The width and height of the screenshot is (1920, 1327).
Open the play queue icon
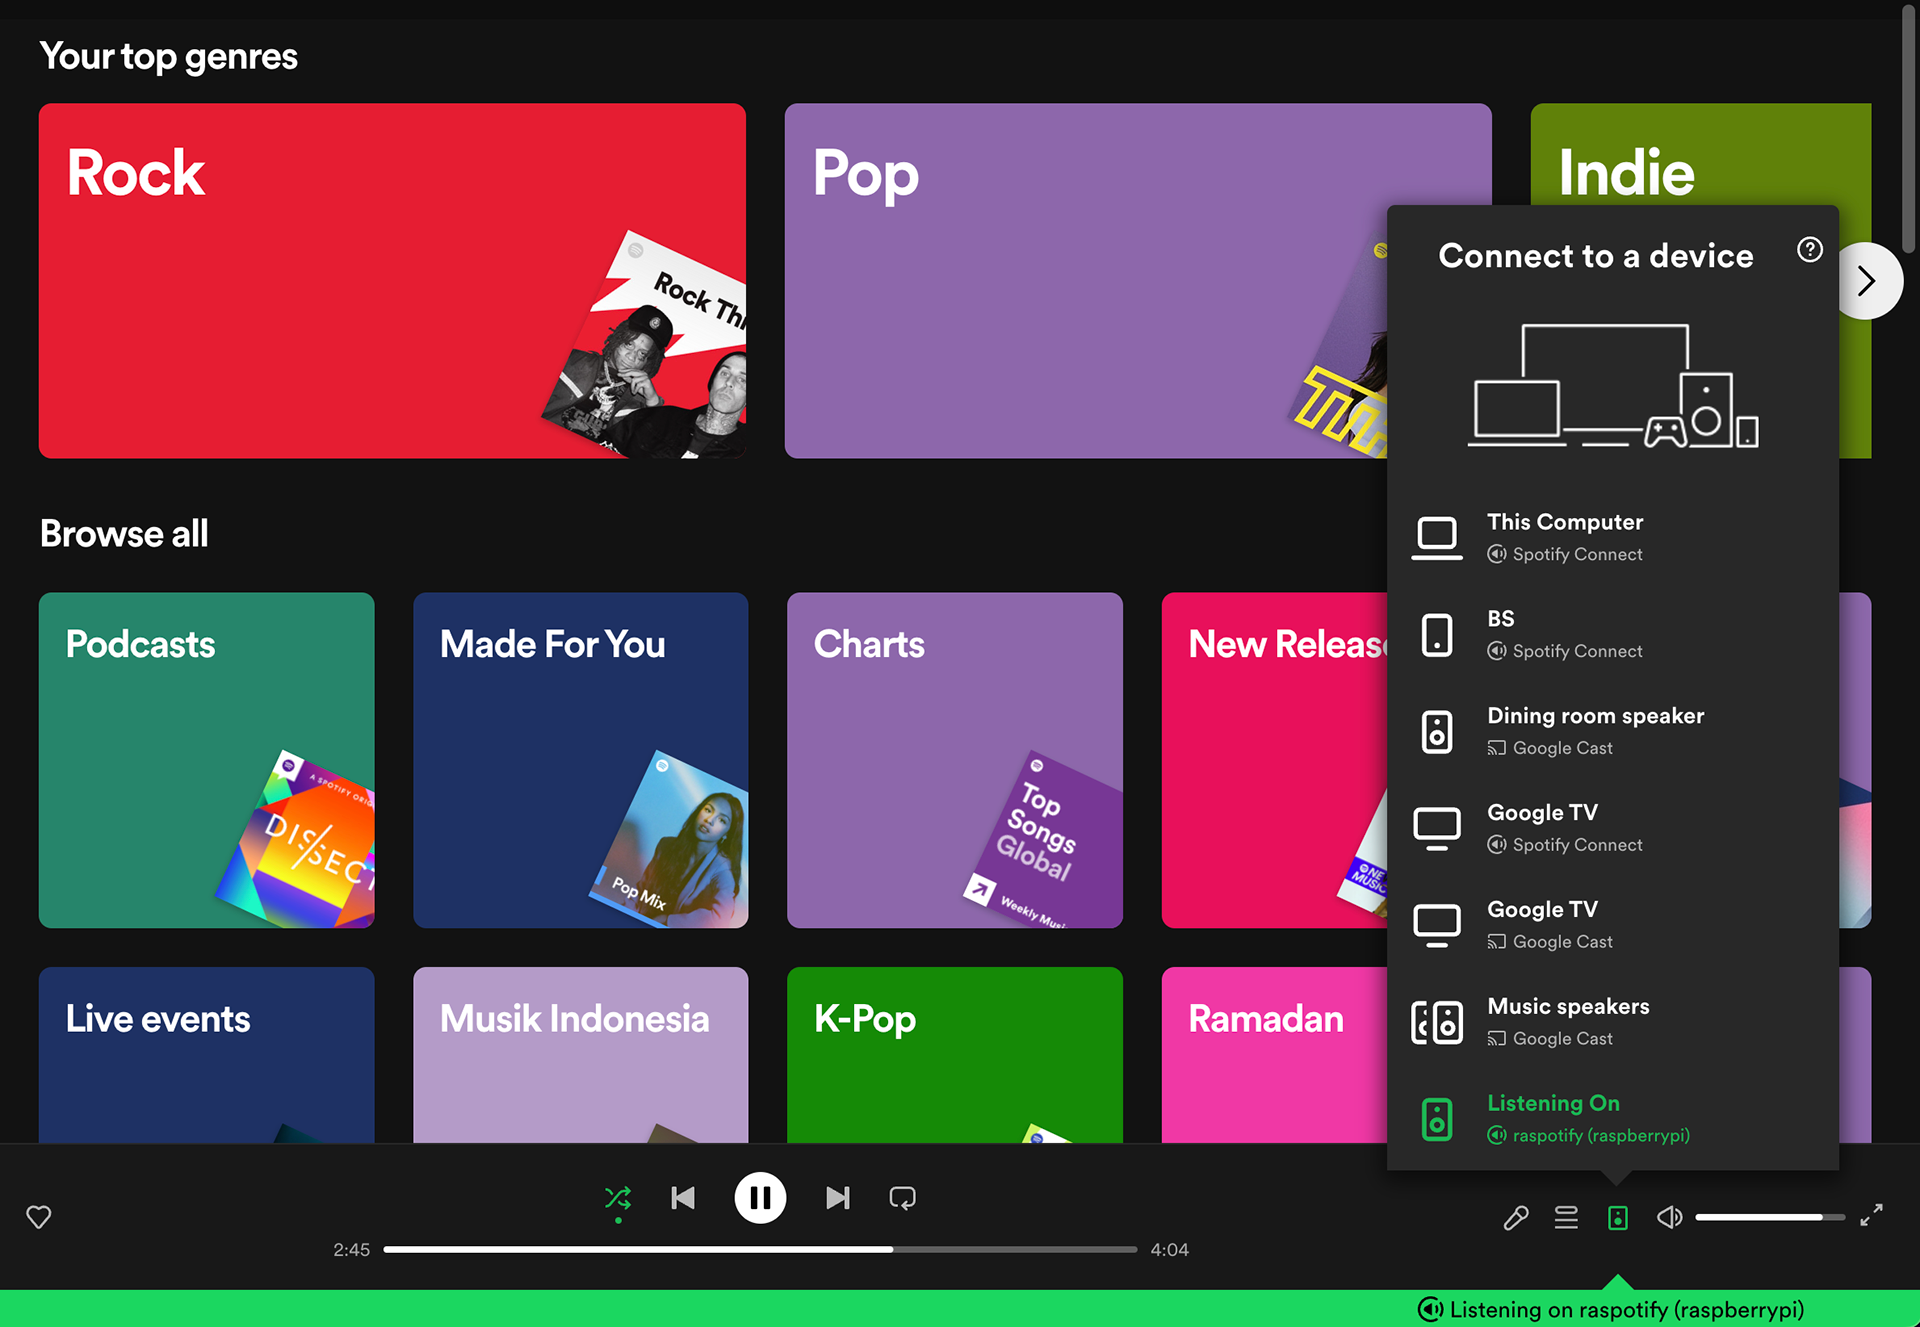point(1566,1217)
